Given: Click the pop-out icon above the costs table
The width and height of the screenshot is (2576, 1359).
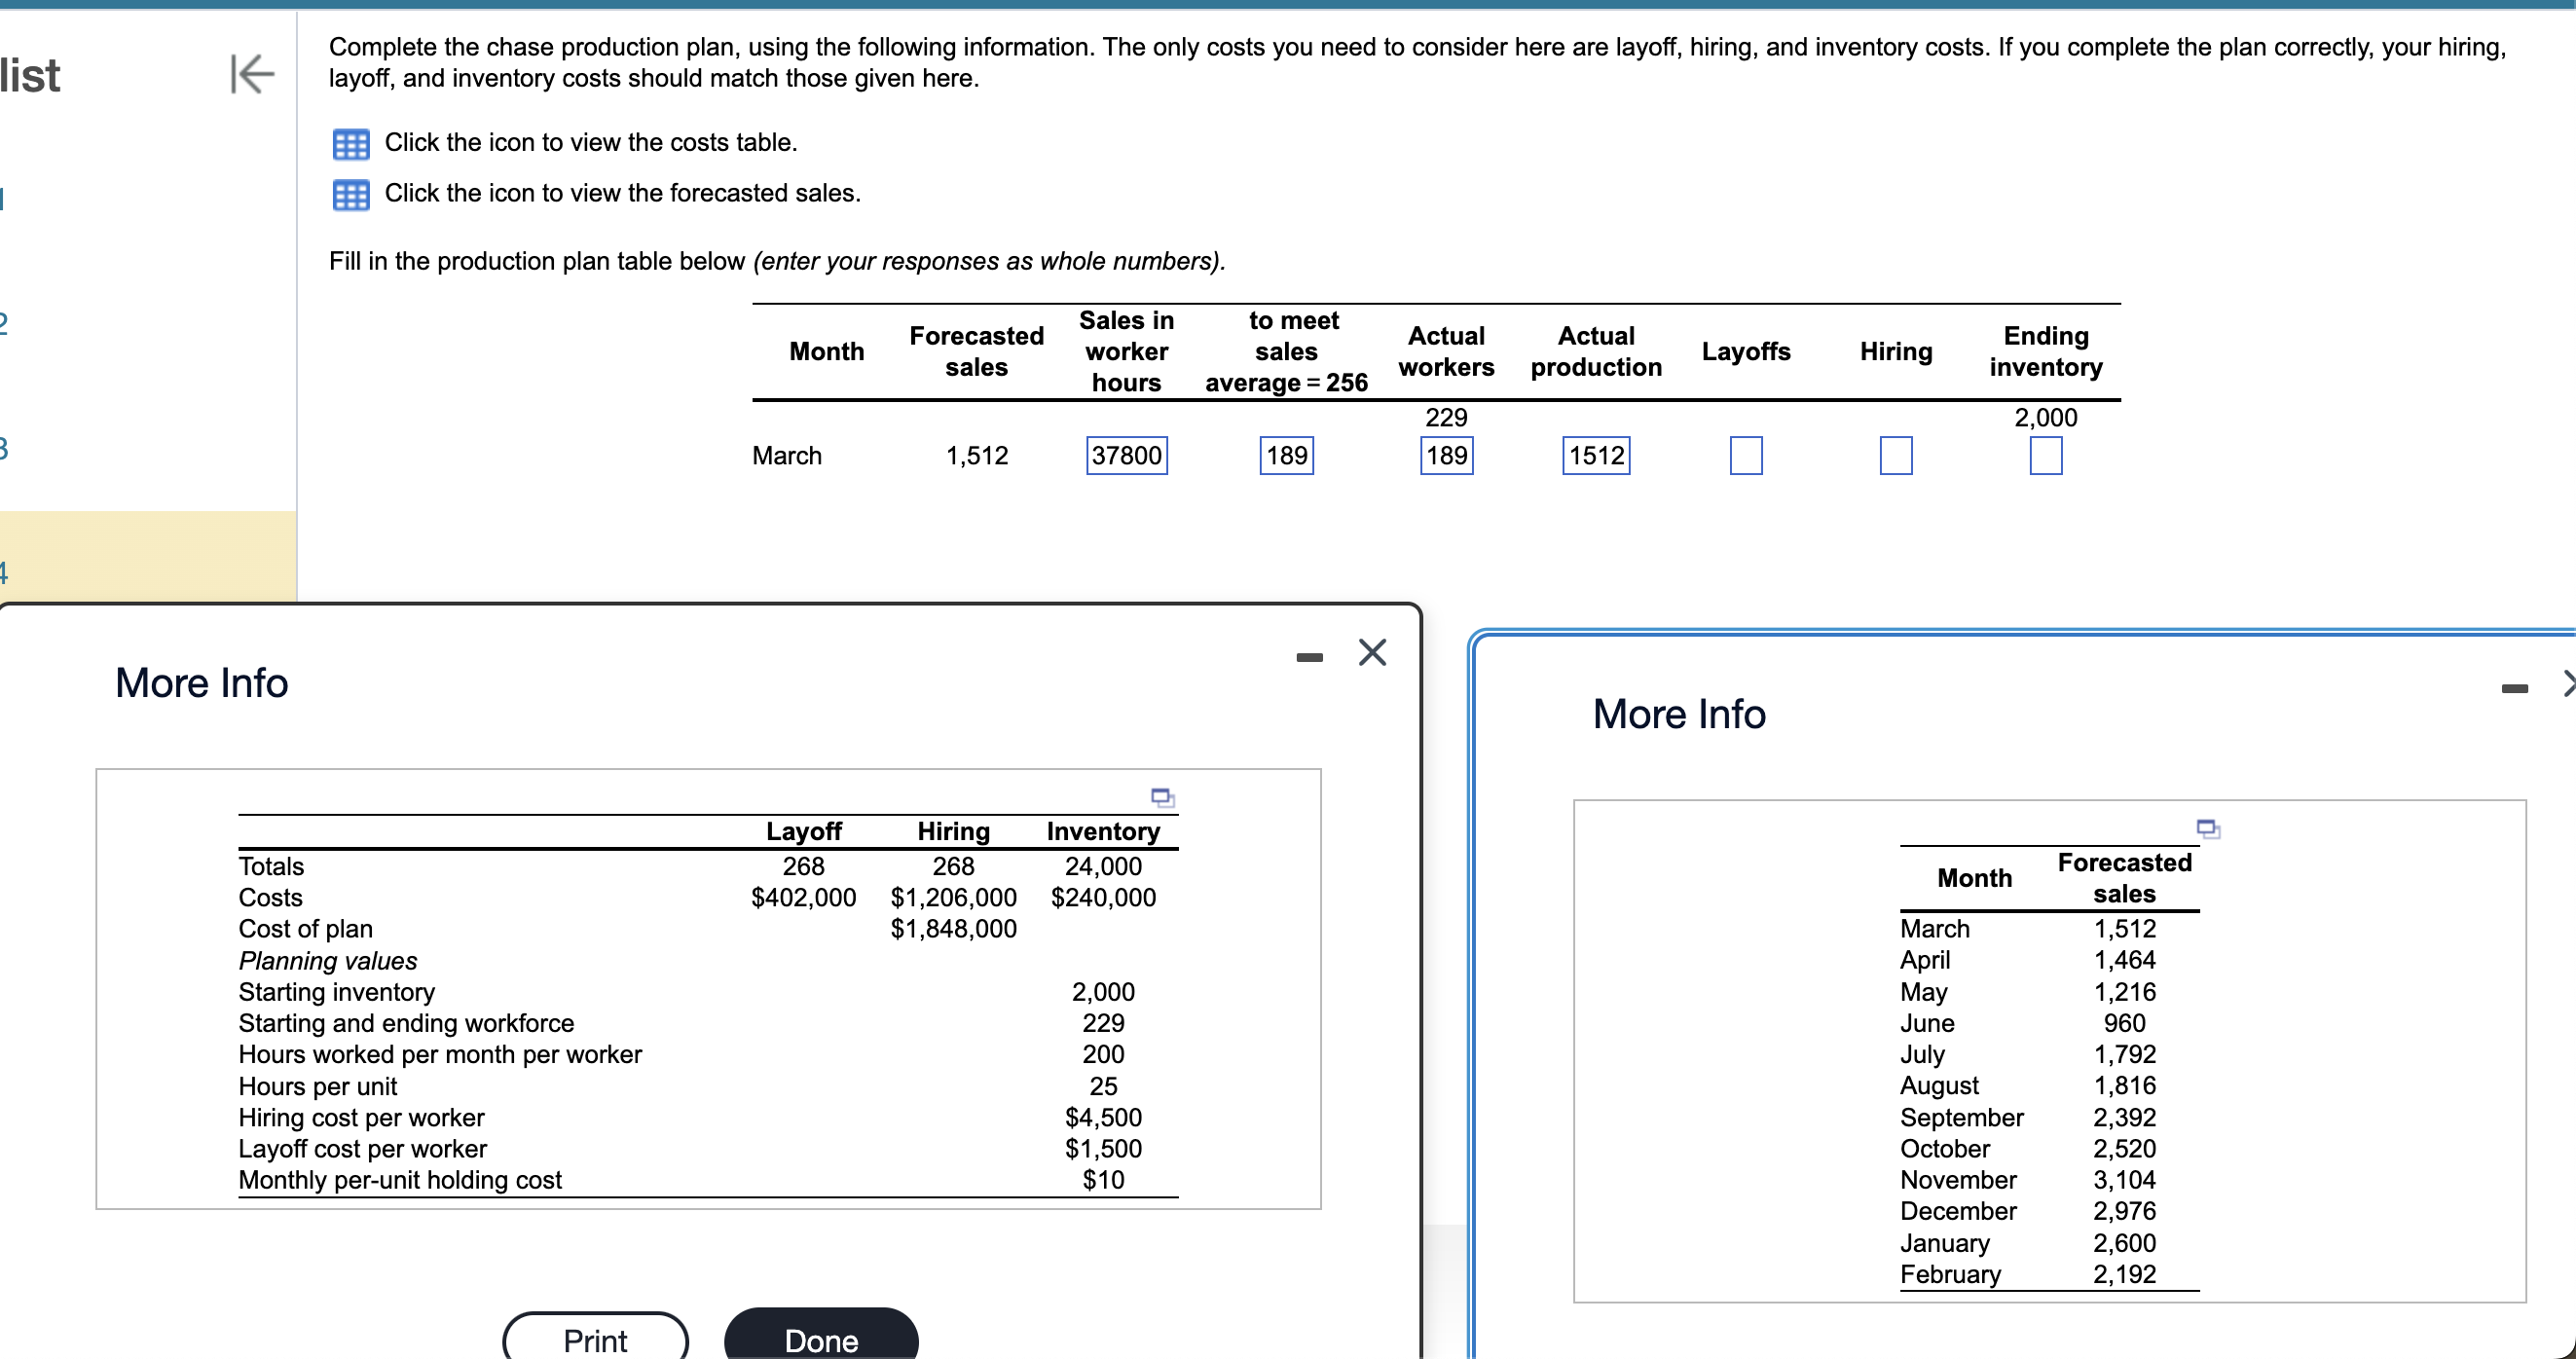Looking at the screenshot, I should [1161, 797].
